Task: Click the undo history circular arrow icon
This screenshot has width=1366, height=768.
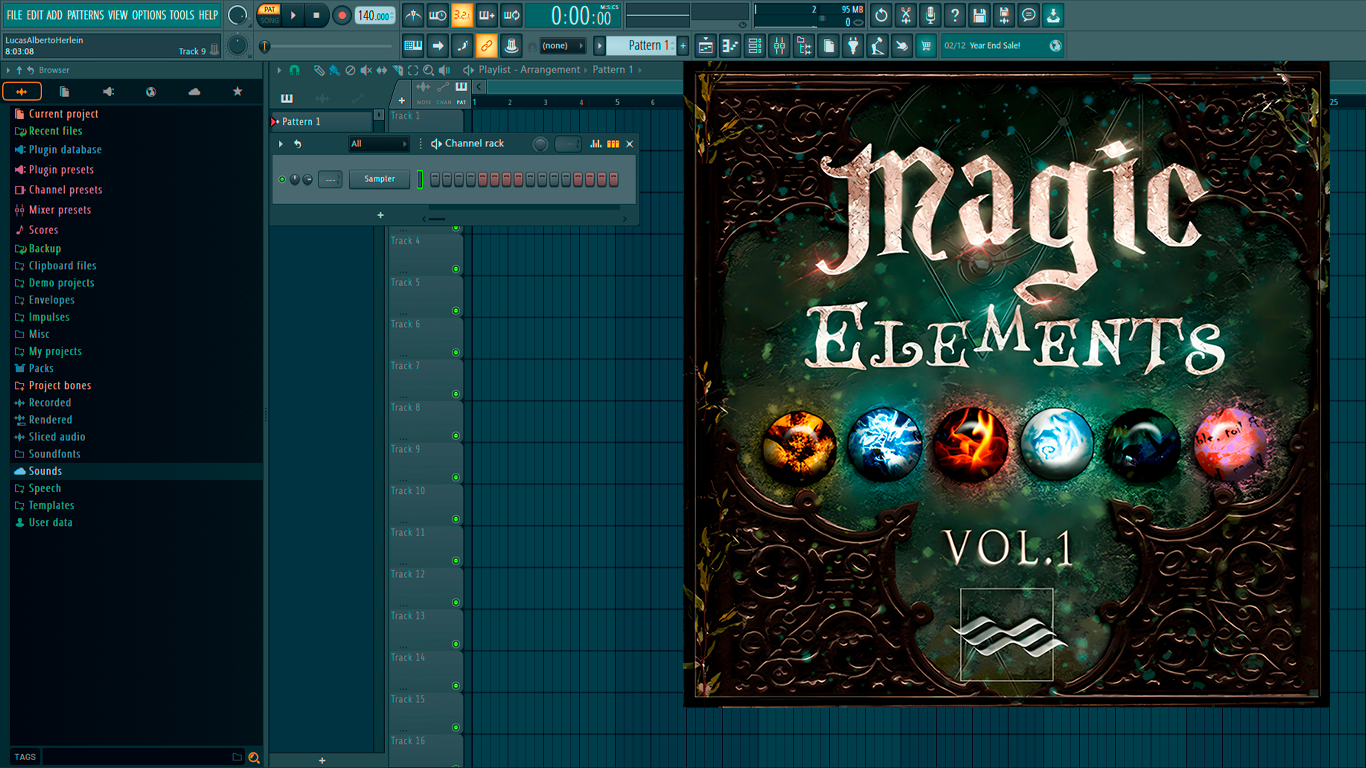Action: click(x=881, y=15)
